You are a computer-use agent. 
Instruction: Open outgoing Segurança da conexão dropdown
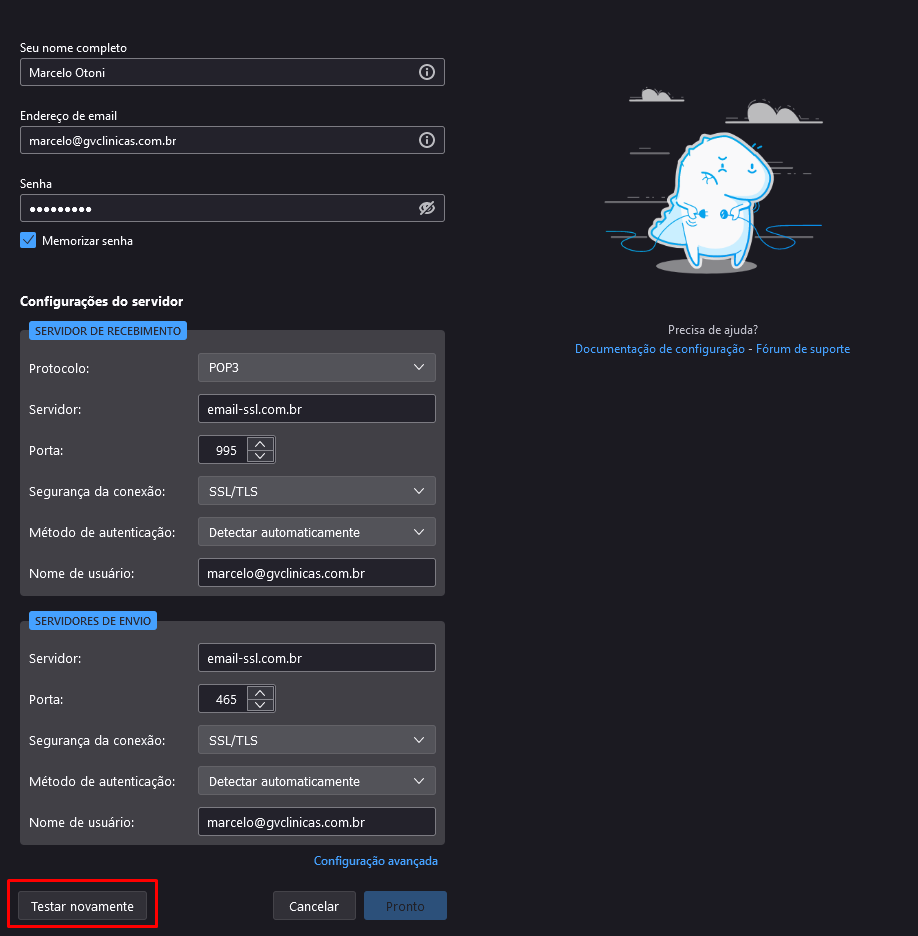point(316,740)
